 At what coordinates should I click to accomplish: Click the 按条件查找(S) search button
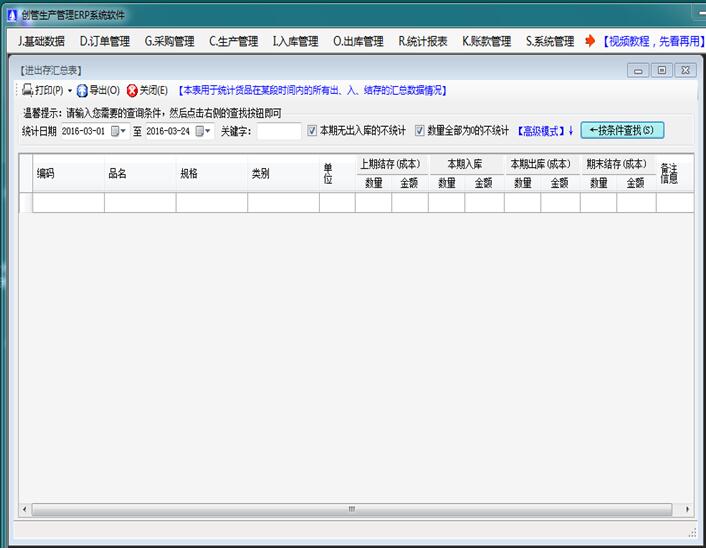[621, 131]
